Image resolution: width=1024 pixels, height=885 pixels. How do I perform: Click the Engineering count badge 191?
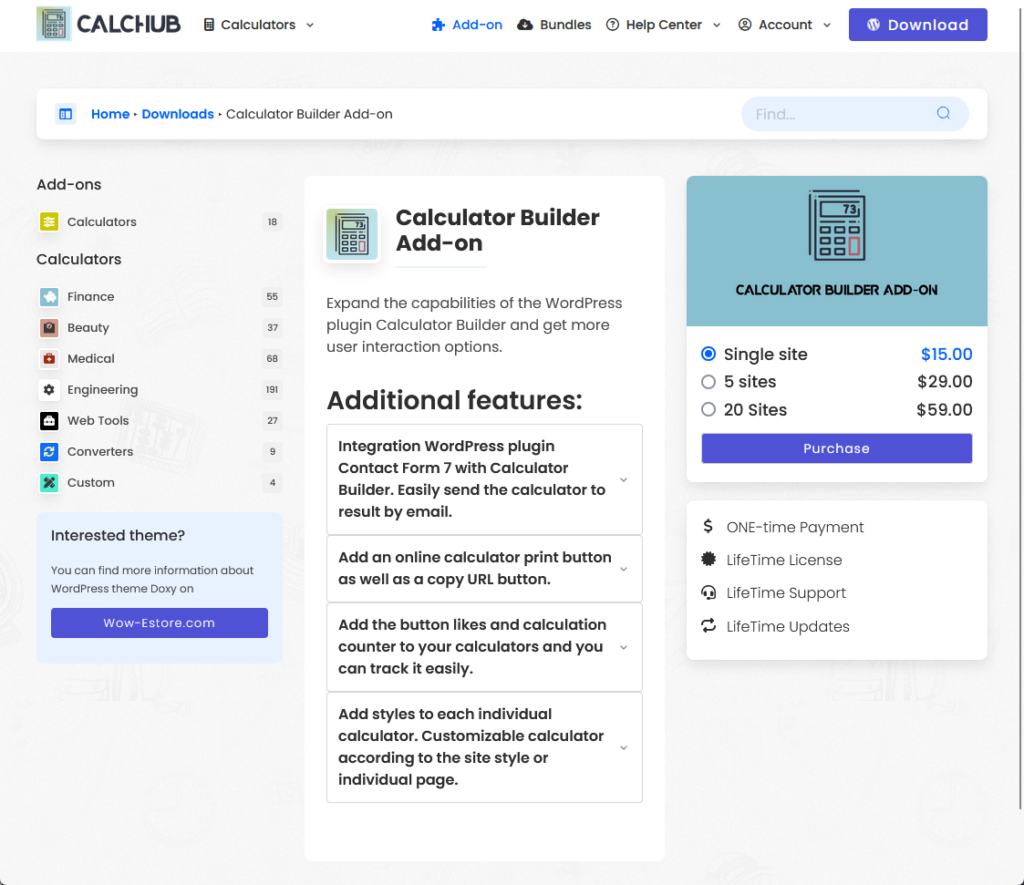(x=272, y=390)
